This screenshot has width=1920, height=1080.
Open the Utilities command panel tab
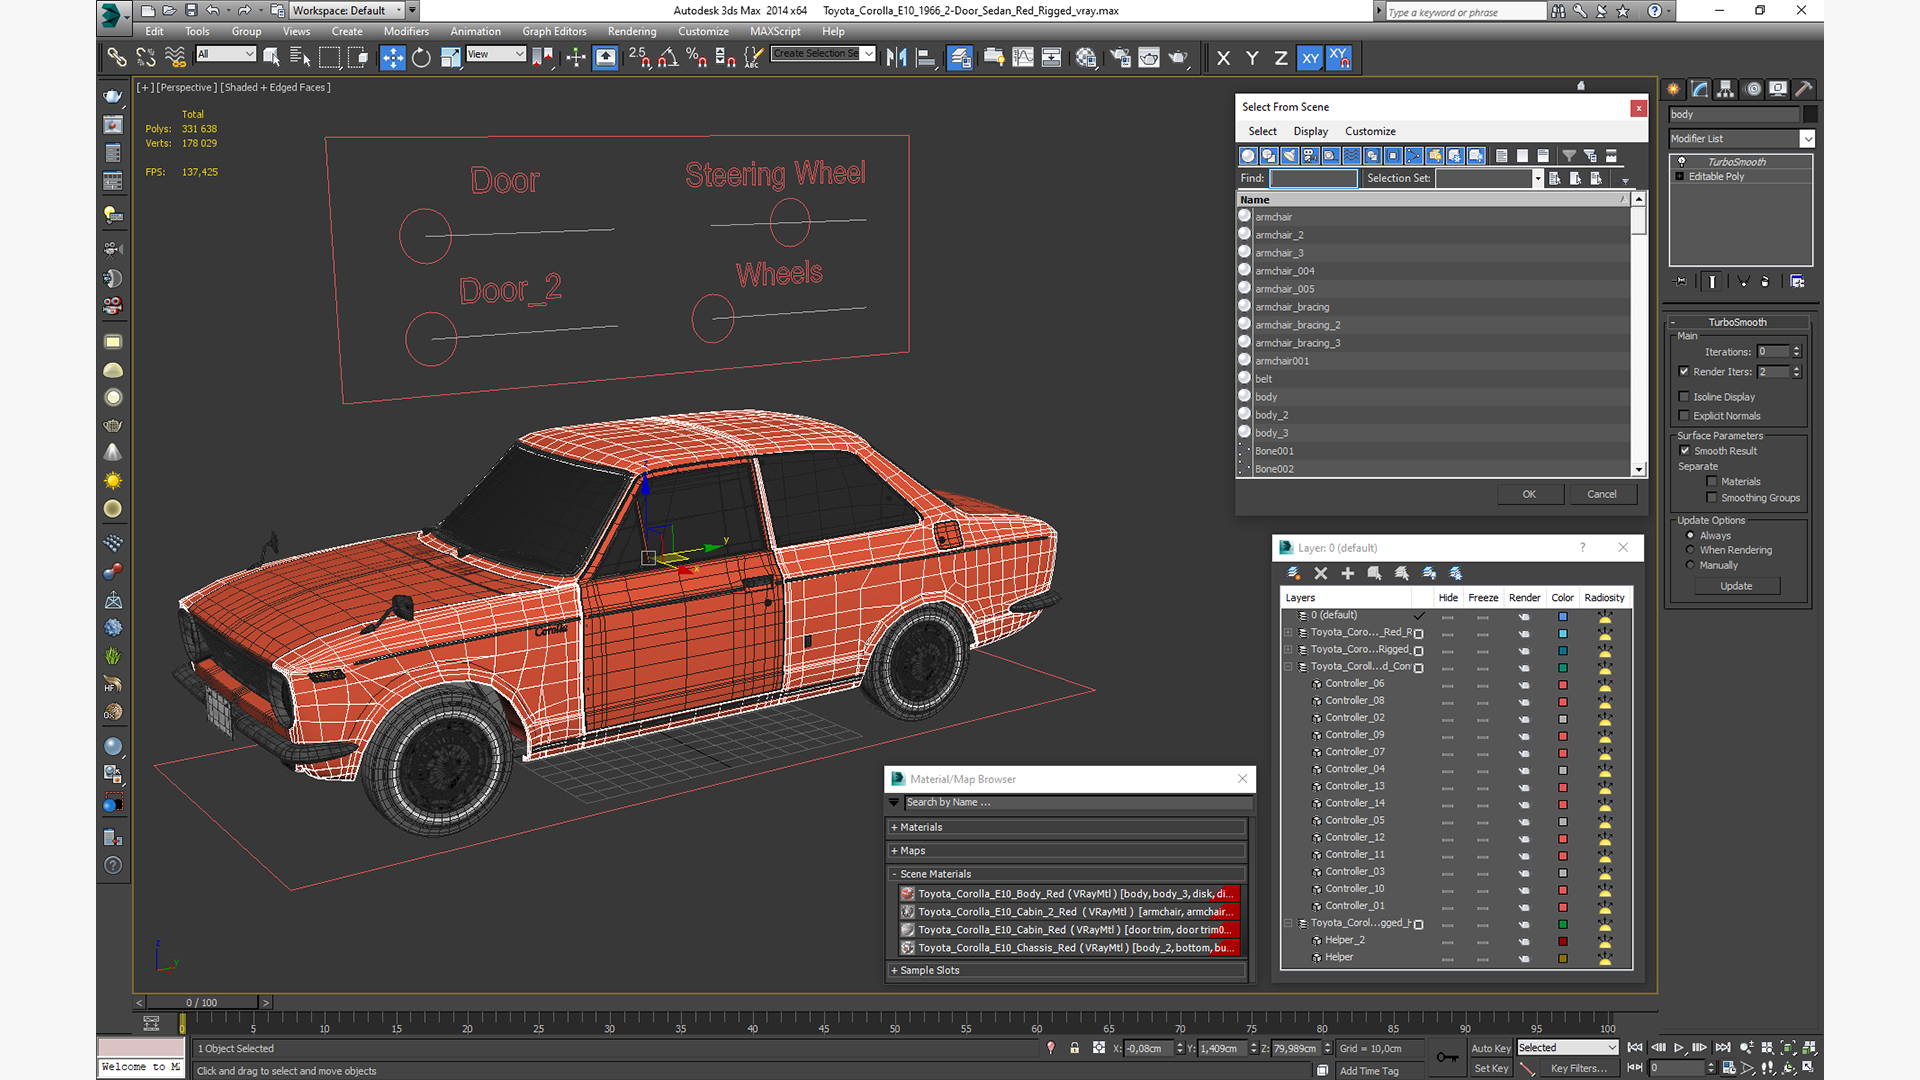click(x=1804, y=89)
